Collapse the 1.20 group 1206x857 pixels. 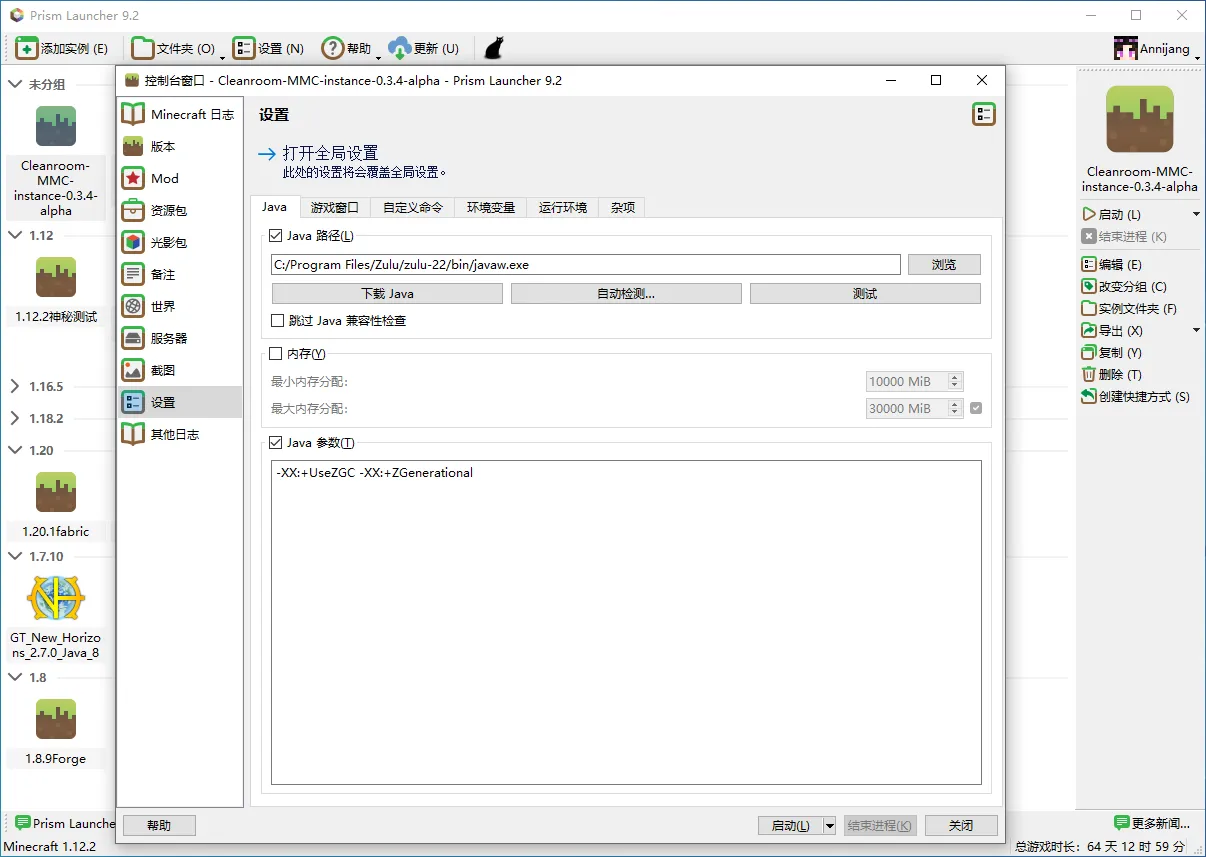click(15, 450)
